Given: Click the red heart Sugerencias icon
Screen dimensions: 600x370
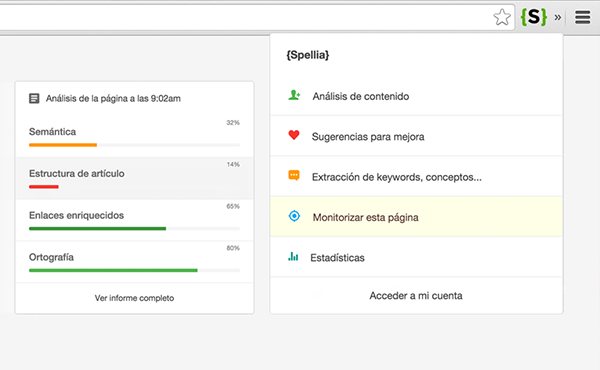Looking at the screenshot, I should click(294, 135).
